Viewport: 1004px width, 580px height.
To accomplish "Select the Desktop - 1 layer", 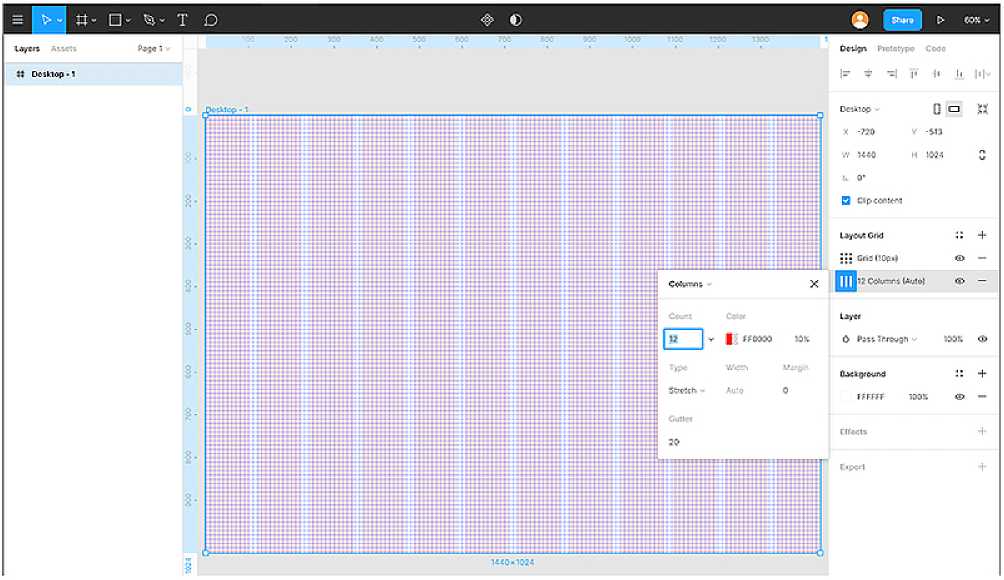I will (93, 74).
